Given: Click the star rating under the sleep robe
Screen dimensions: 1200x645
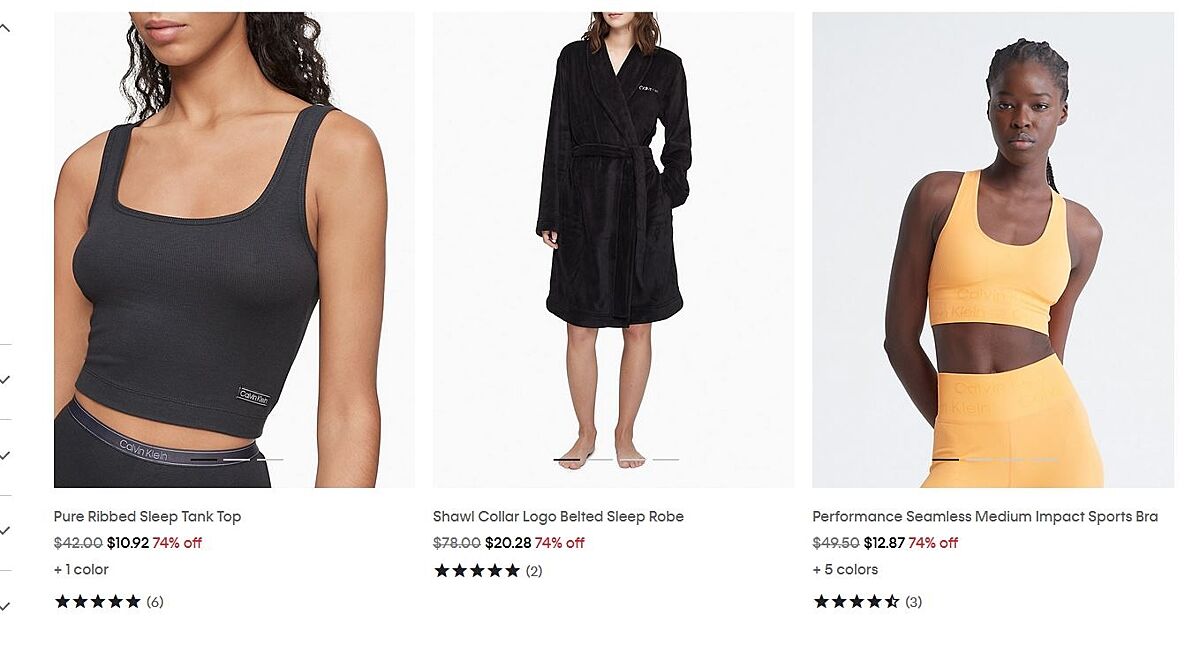Looking at the screenshot, I should point(477,571).
